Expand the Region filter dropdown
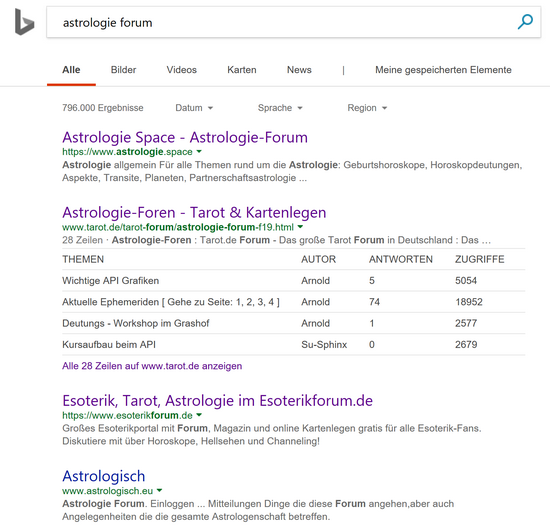550x528 pixels. coord(367,108)
